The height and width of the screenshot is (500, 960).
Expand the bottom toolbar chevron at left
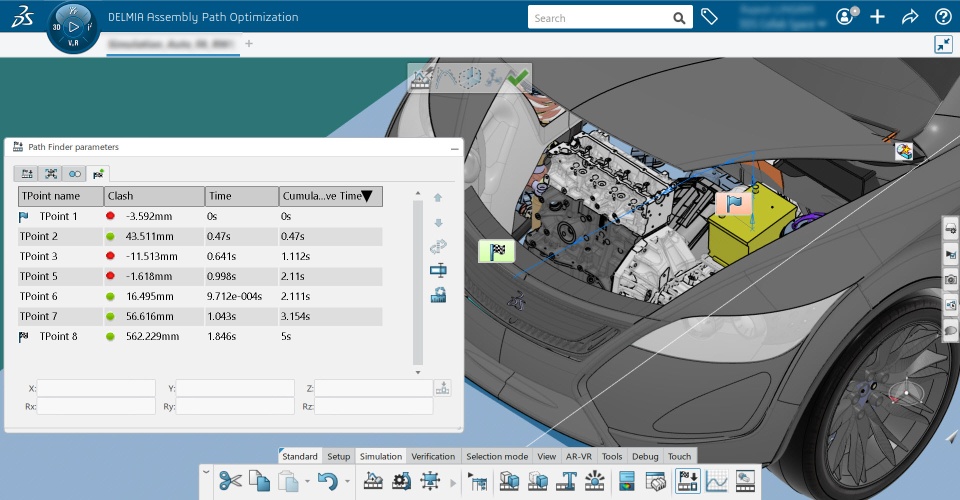206,471
